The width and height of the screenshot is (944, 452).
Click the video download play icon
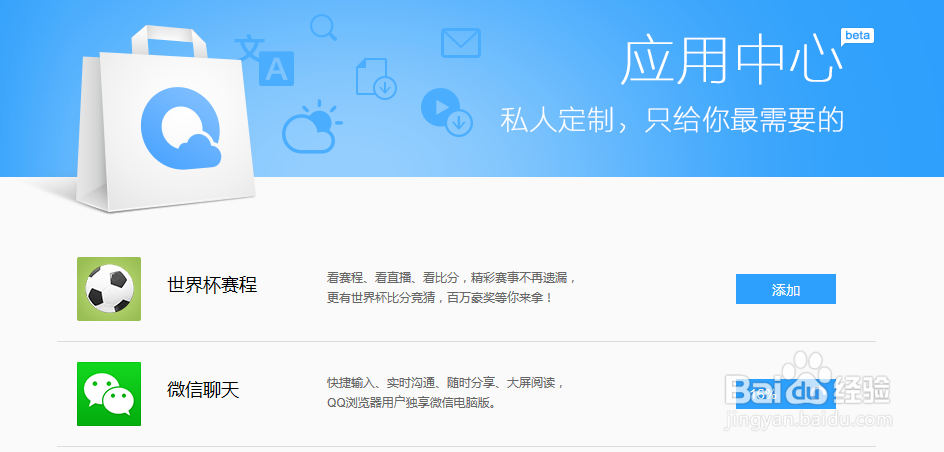pyautogui.click(x=446, y=112)
